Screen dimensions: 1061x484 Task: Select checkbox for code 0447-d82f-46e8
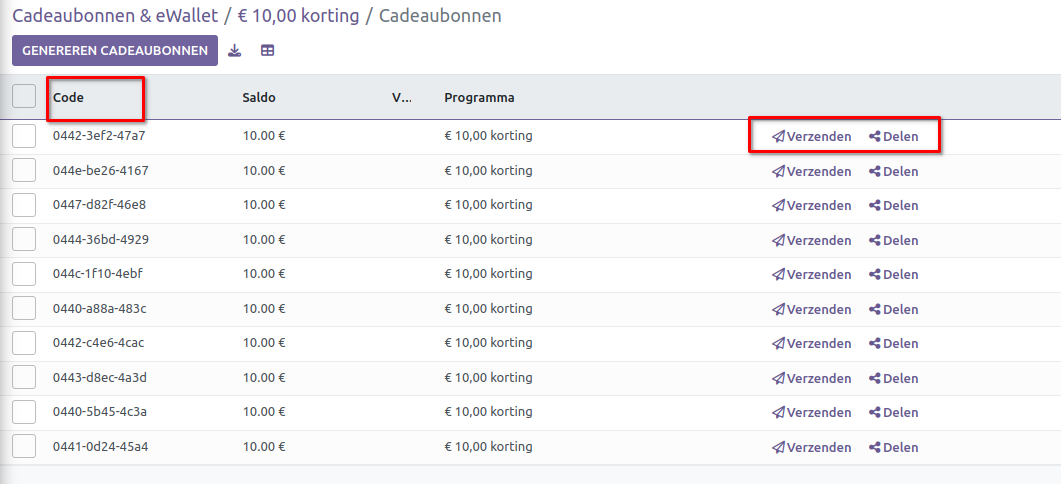24,205
